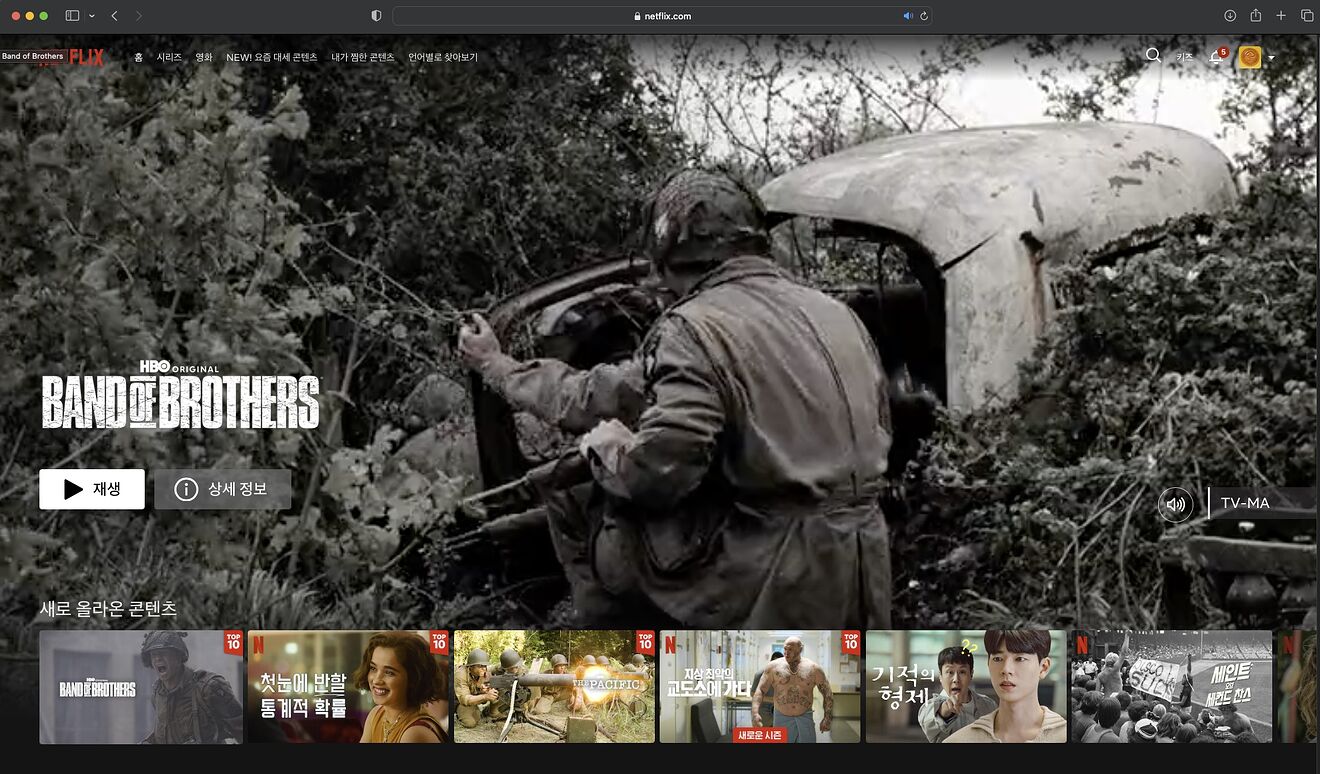Click the Band of Brothers tooltip label
The height and width of the screenshot is (774, 1320).
coord(33,56)
